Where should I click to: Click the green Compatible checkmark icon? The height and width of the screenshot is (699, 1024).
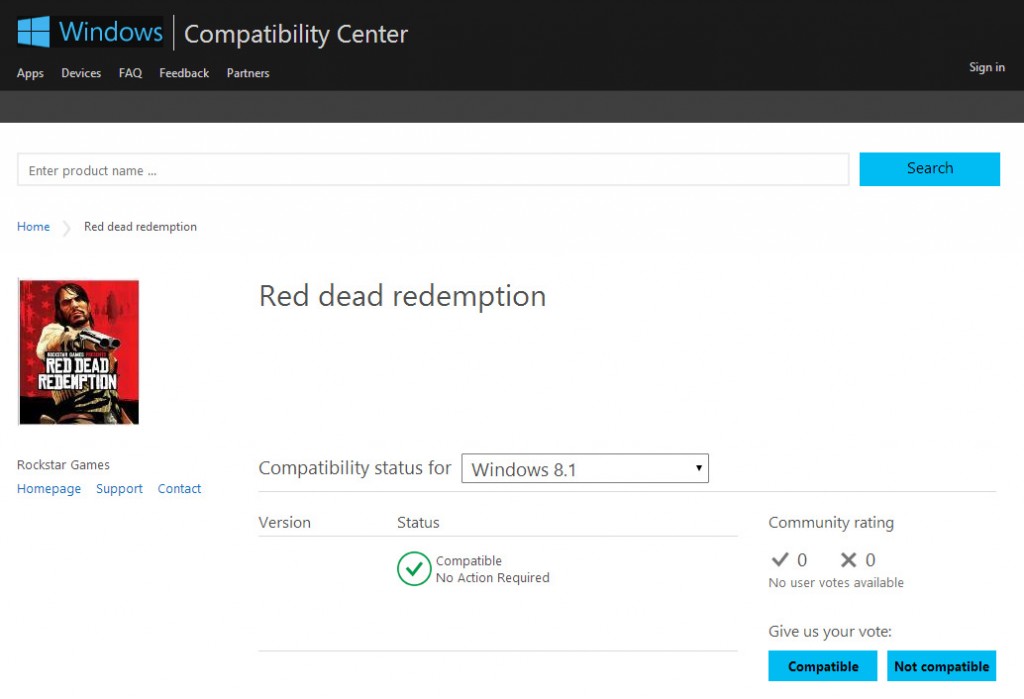tap(414, 568)
